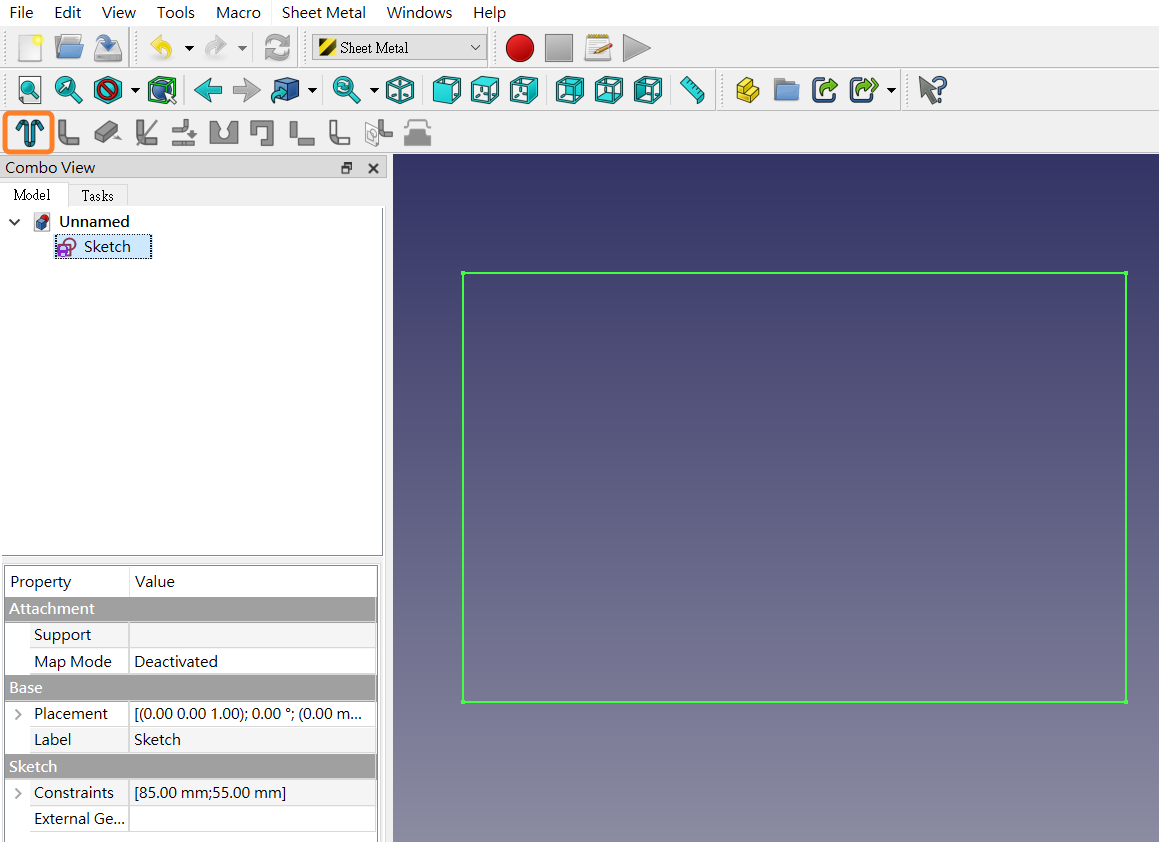Activate the Fold a Wall tool
This screenshot has width=1159, height=842.
click(146, 133)
